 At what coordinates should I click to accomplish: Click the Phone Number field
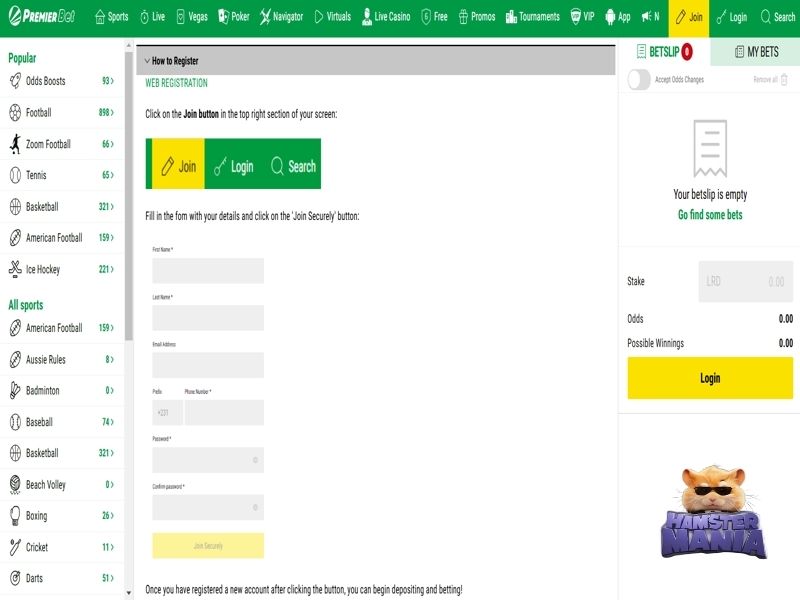pos(224,413)
